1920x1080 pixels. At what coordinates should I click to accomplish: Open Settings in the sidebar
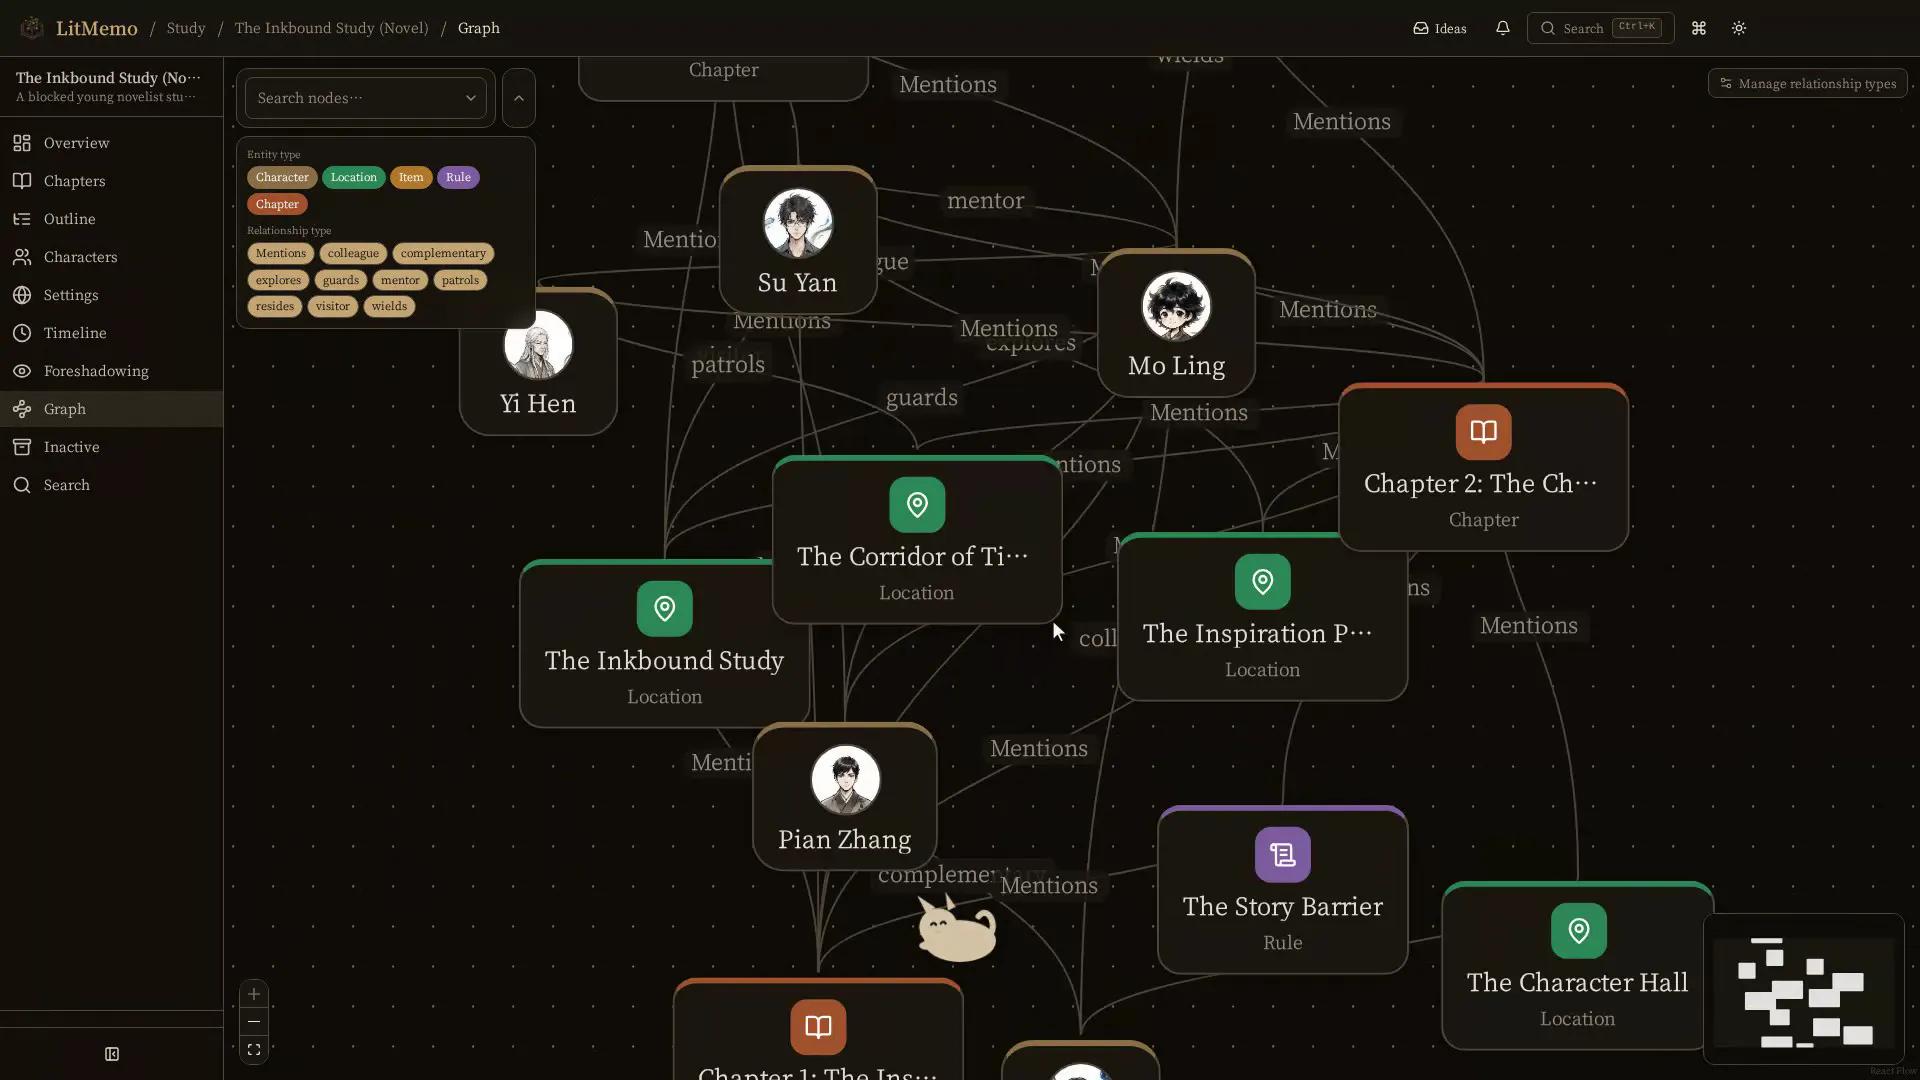click(x=111, y=295)
